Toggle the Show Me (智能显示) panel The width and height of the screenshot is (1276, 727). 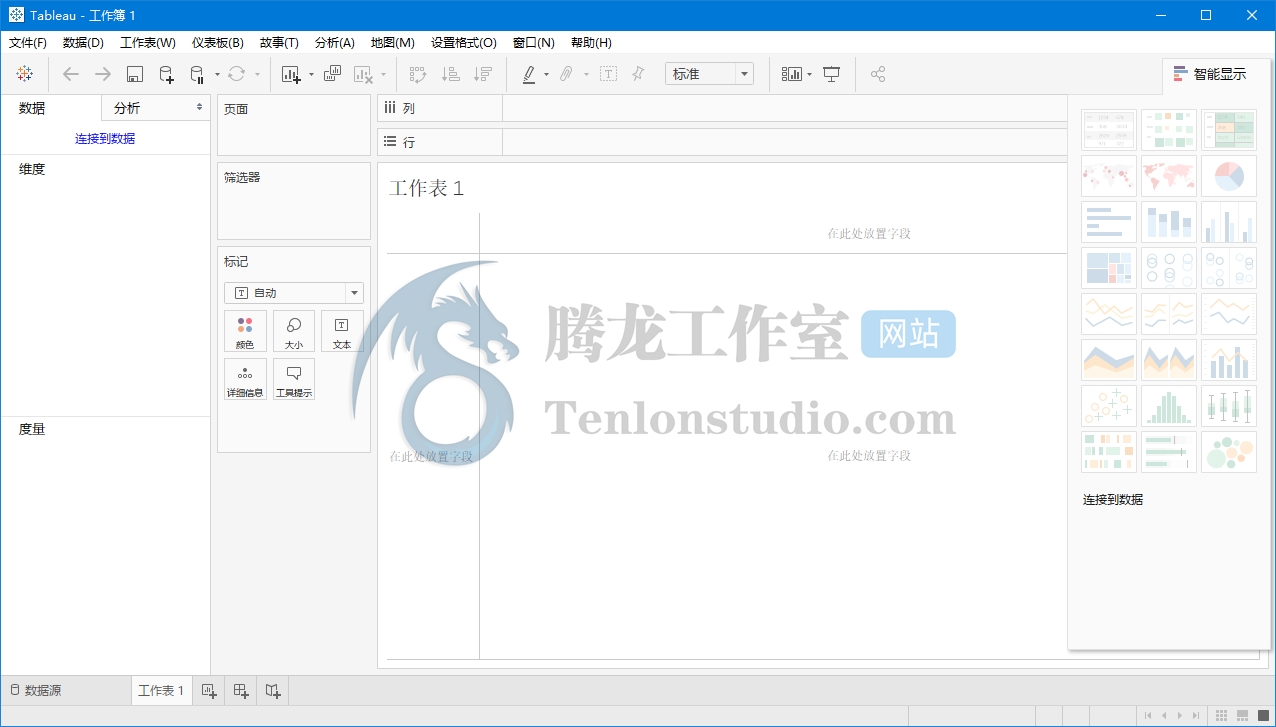[1210, 74]
